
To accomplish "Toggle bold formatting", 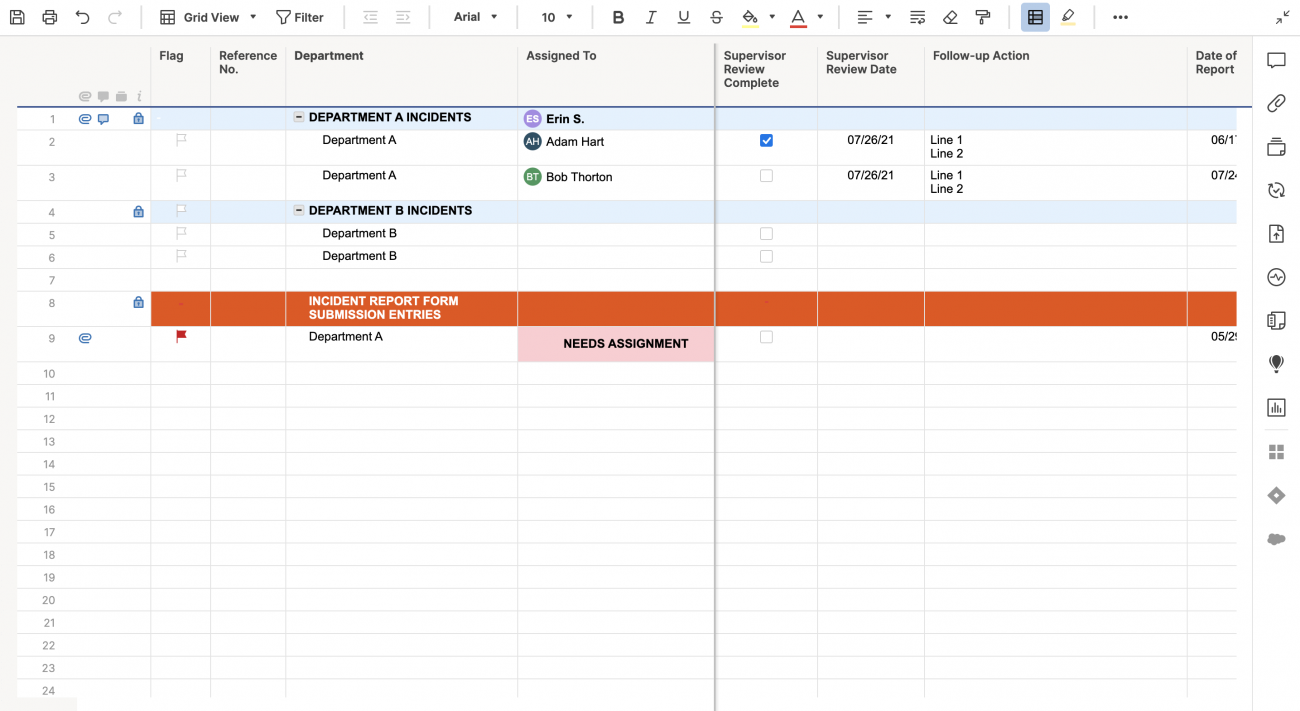I will point(618,17).
